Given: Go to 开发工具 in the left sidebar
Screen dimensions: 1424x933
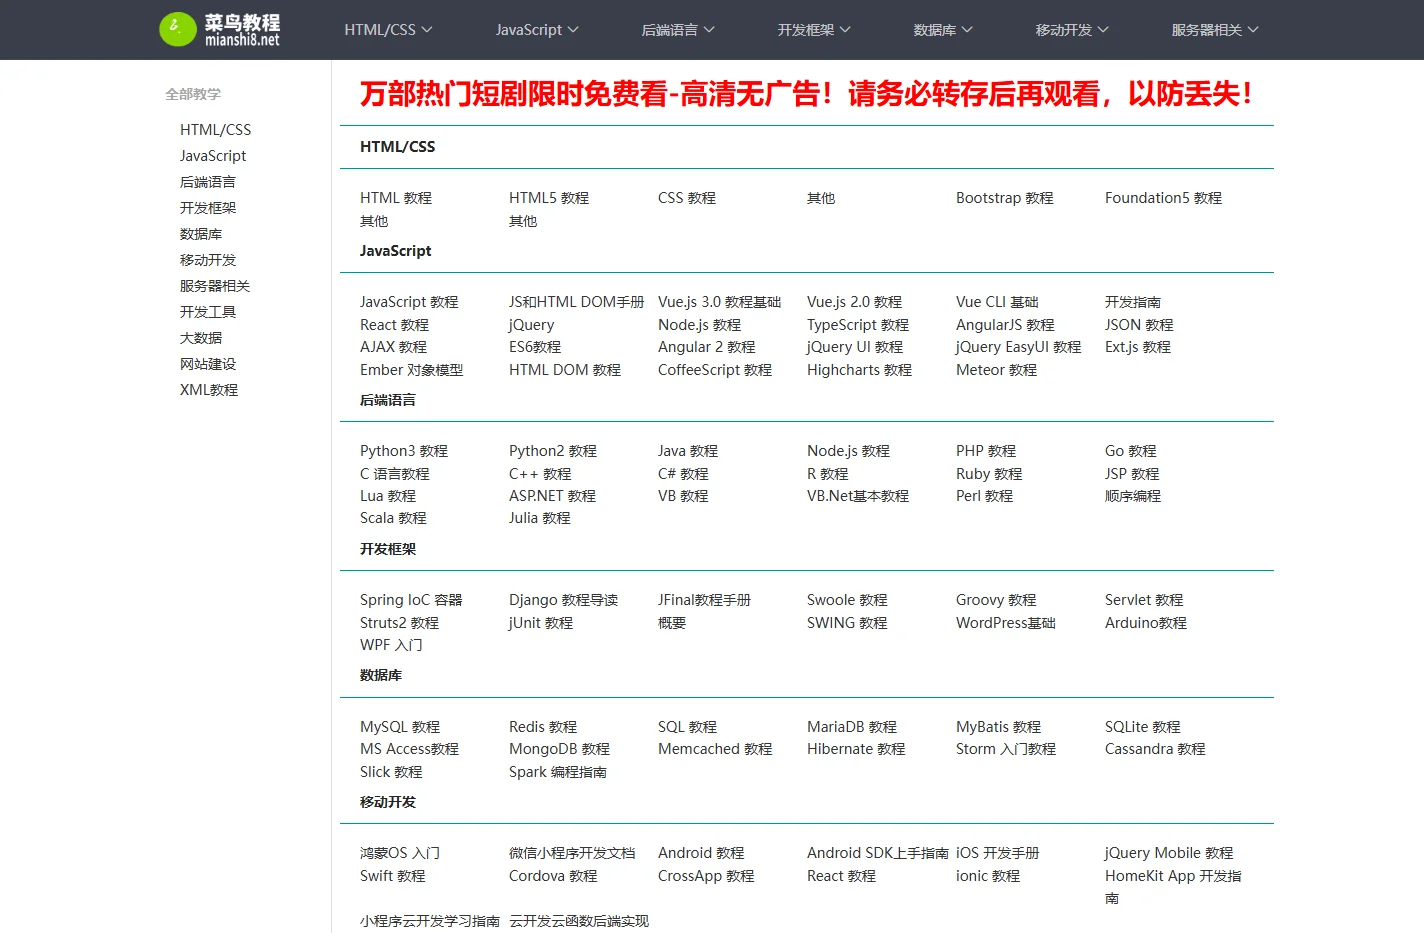Looking at the screenshot, I should point(208,312).
